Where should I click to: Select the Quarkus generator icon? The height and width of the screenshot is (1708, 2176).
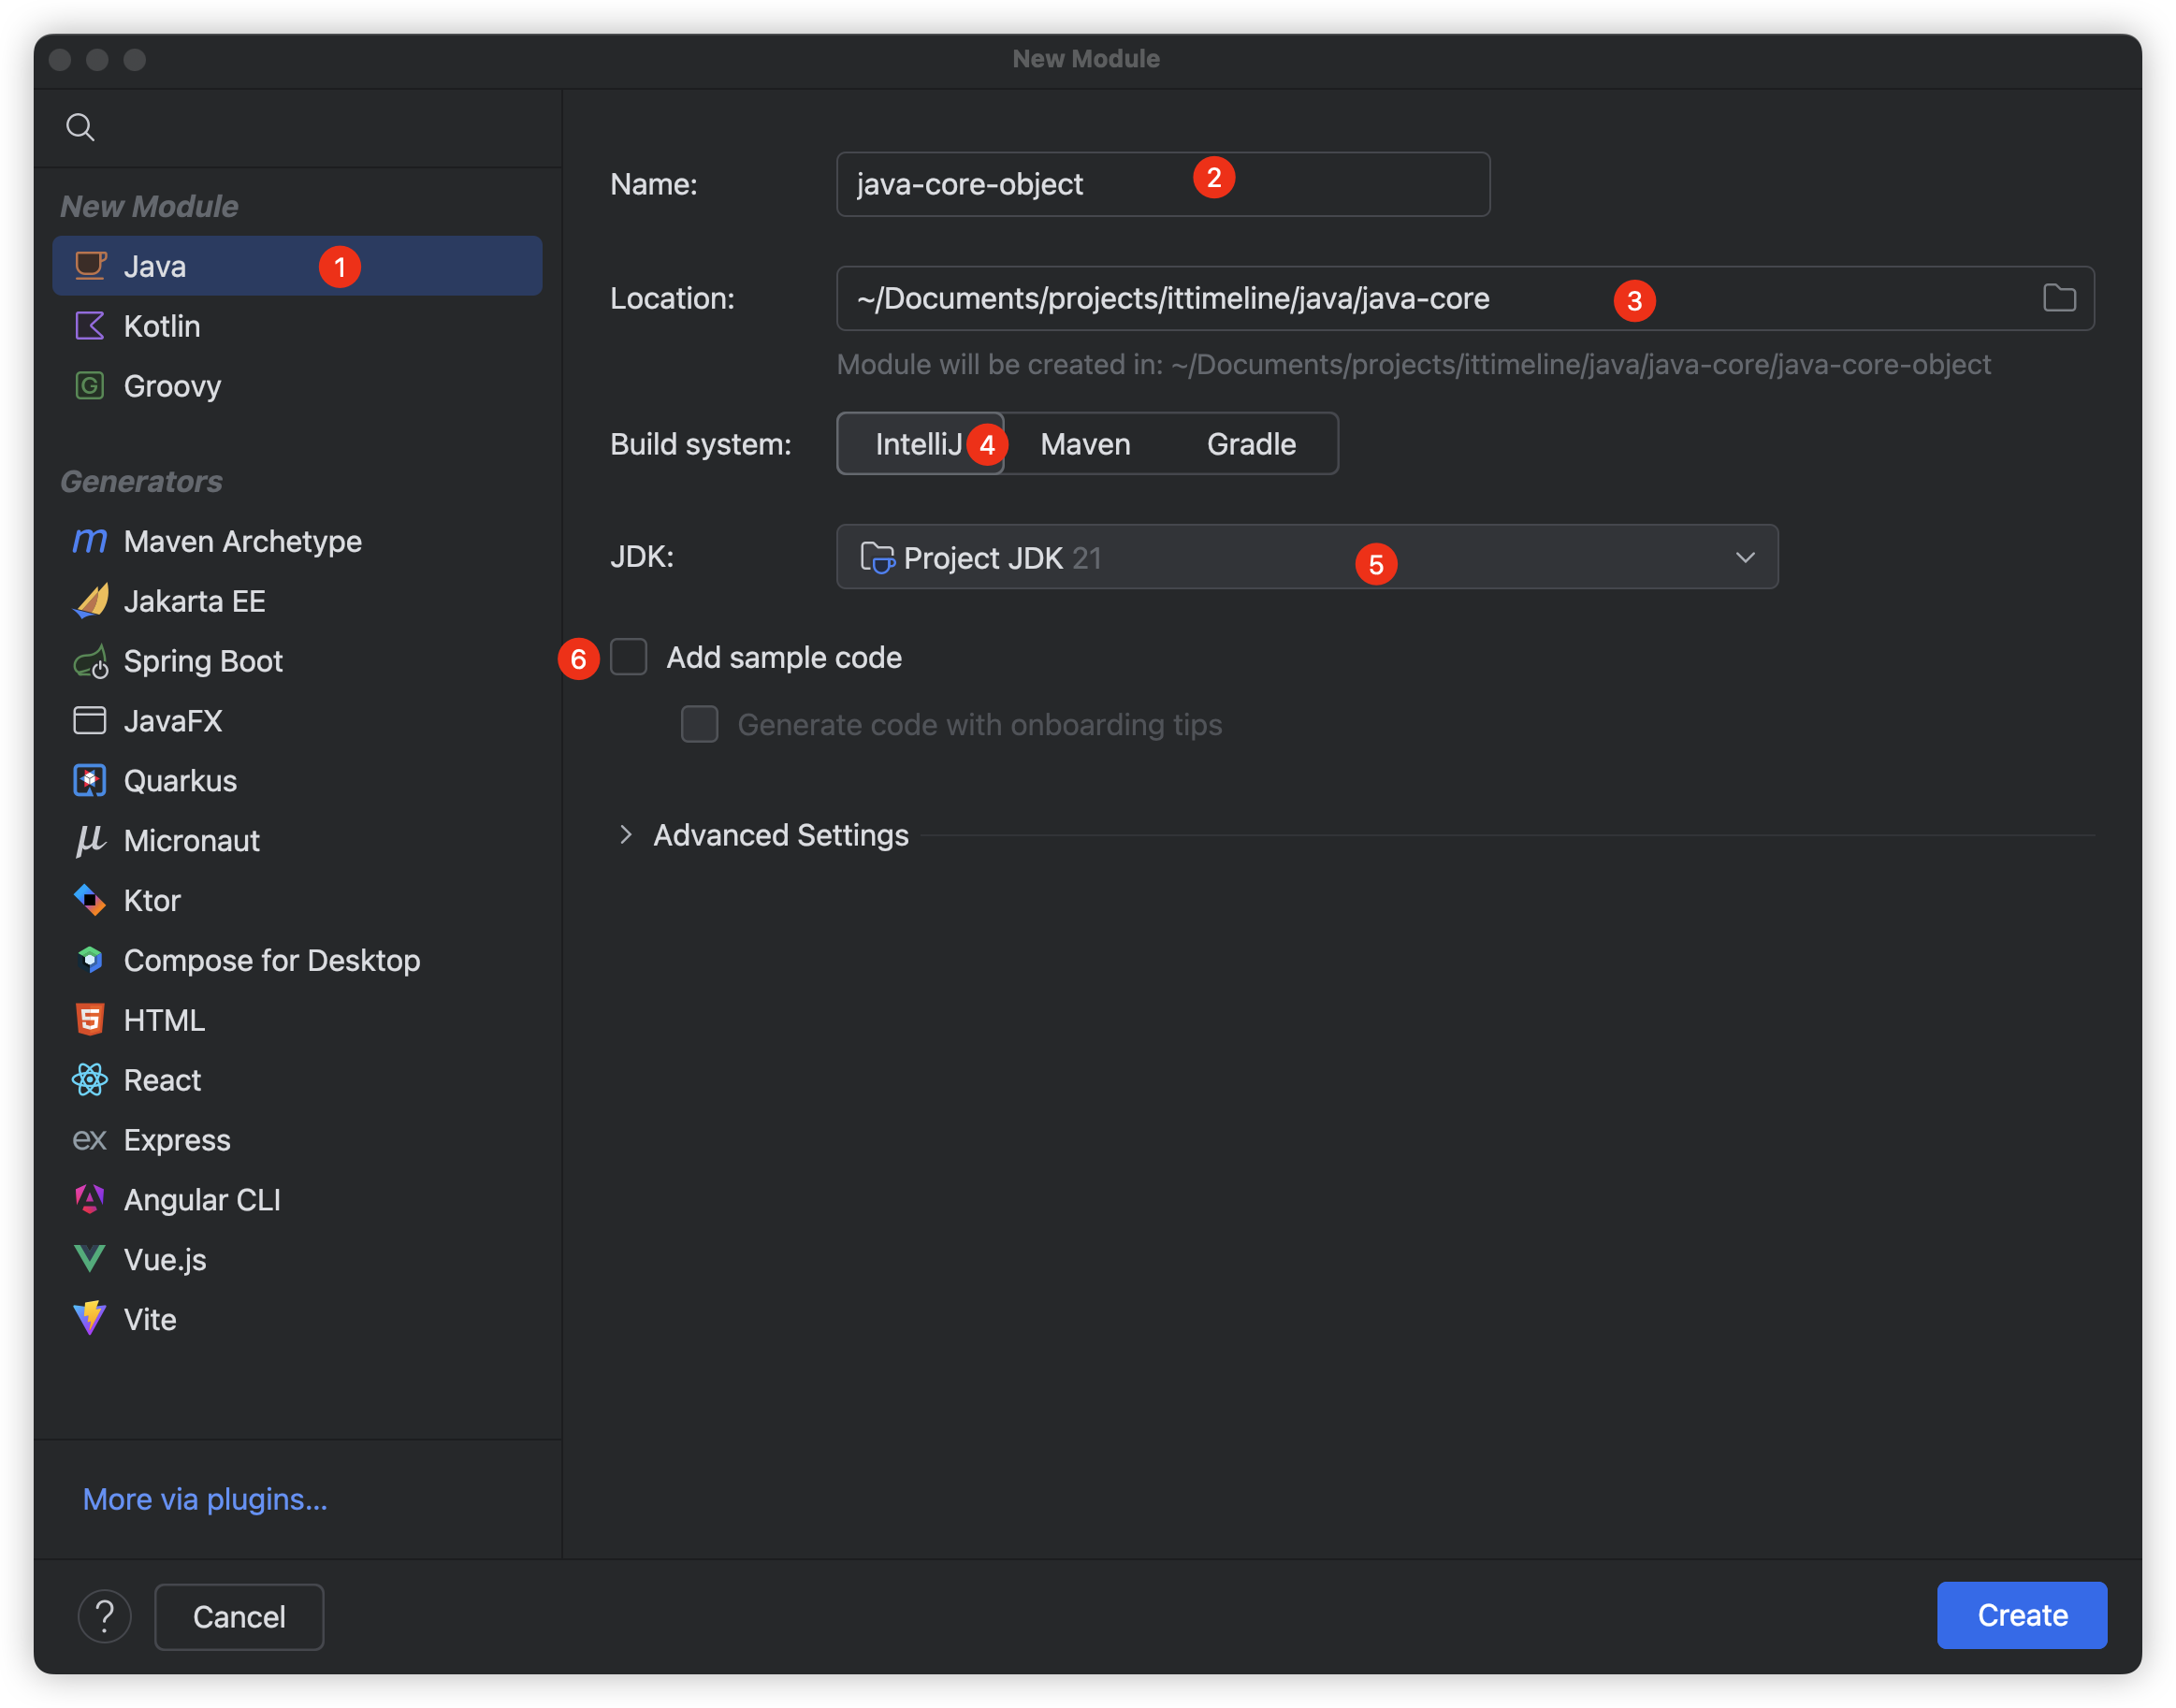tap(90, 781)
